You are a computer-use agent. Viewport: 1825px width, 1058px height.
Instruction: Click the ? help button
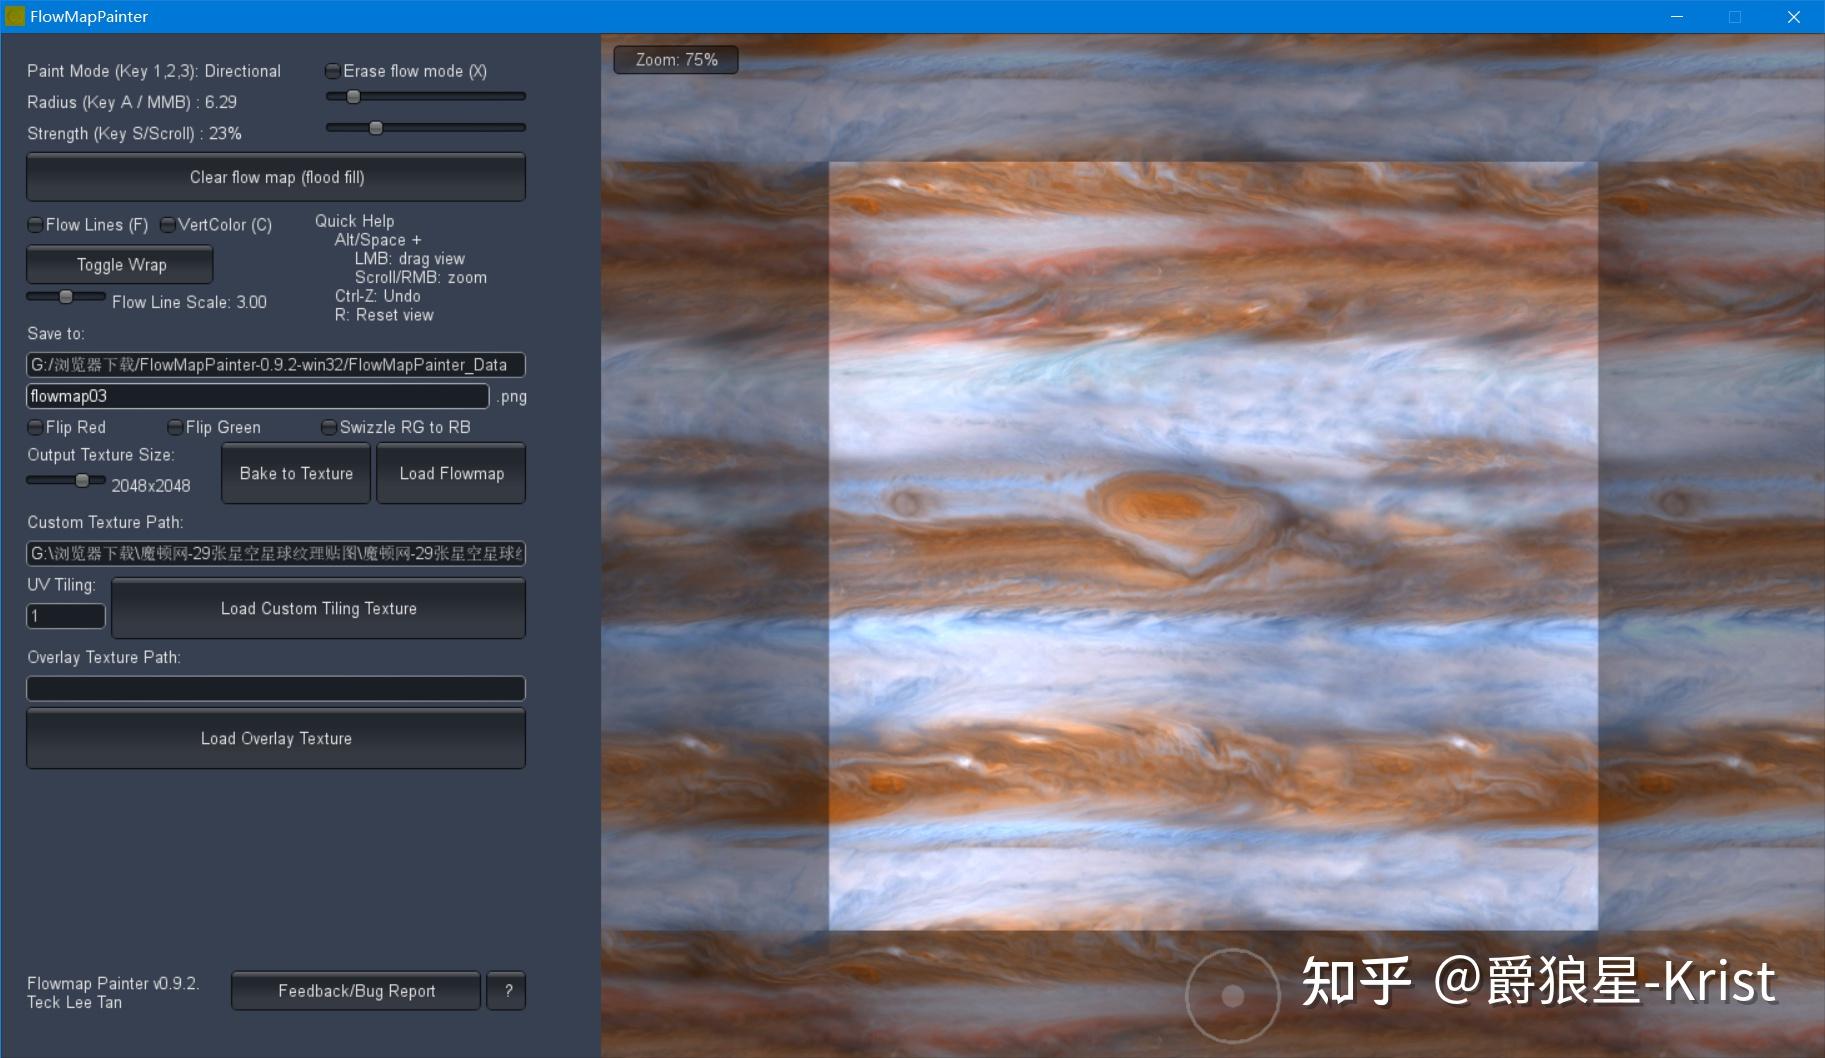(506, 990)
